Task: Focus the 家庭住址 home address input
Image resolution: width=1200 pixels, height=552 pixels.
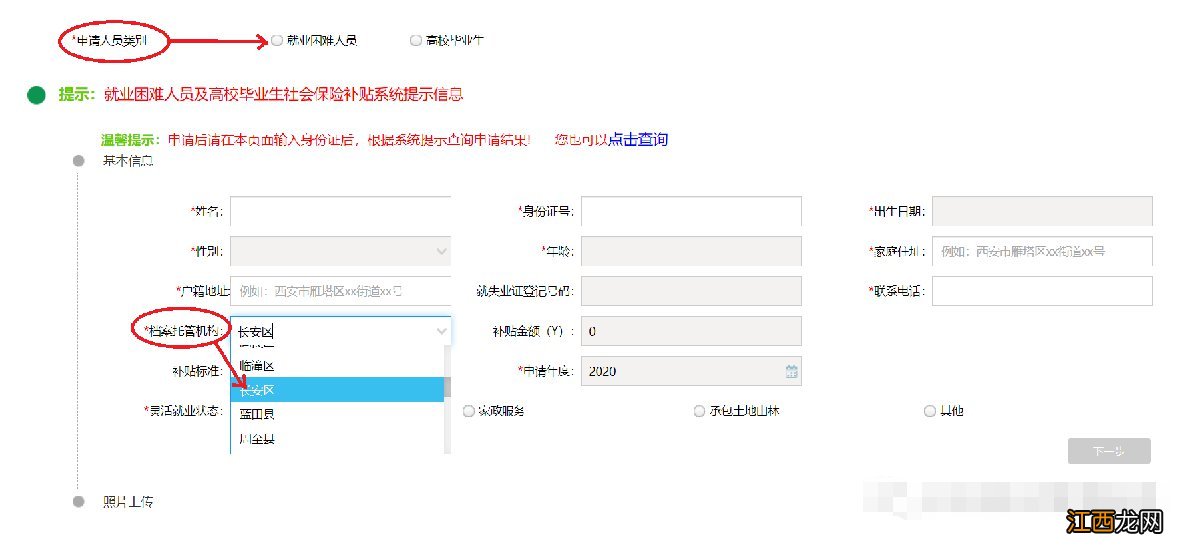Action: 1042,251
